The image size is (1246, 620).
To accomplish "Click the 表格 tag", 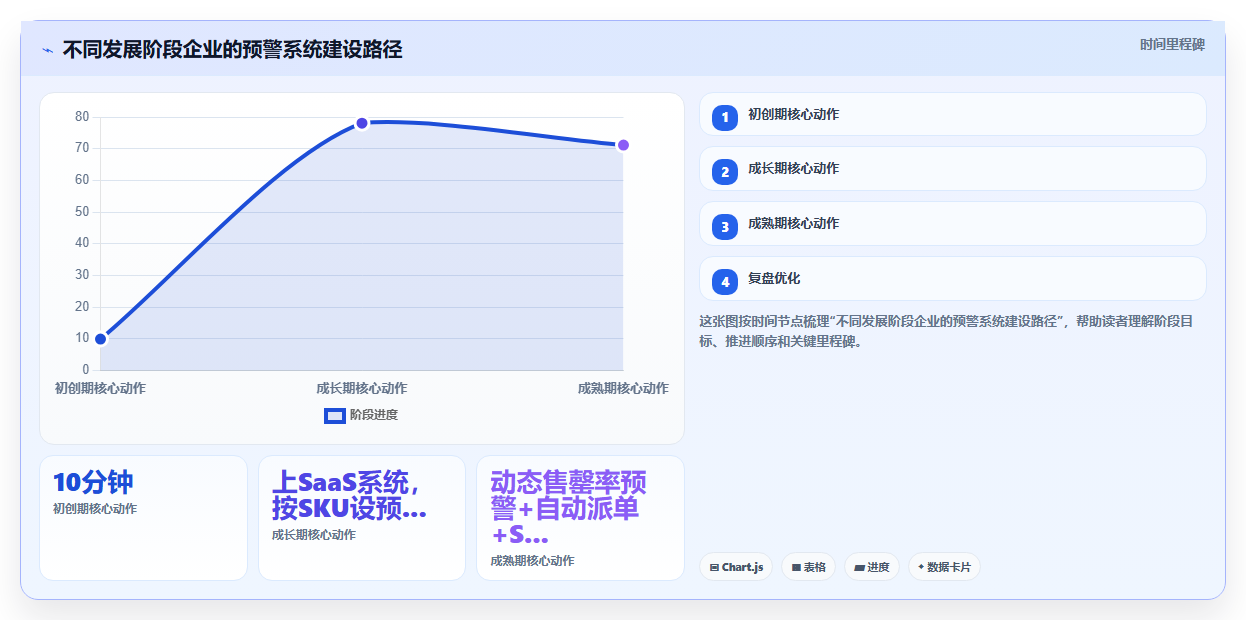I will click(809, 567).
